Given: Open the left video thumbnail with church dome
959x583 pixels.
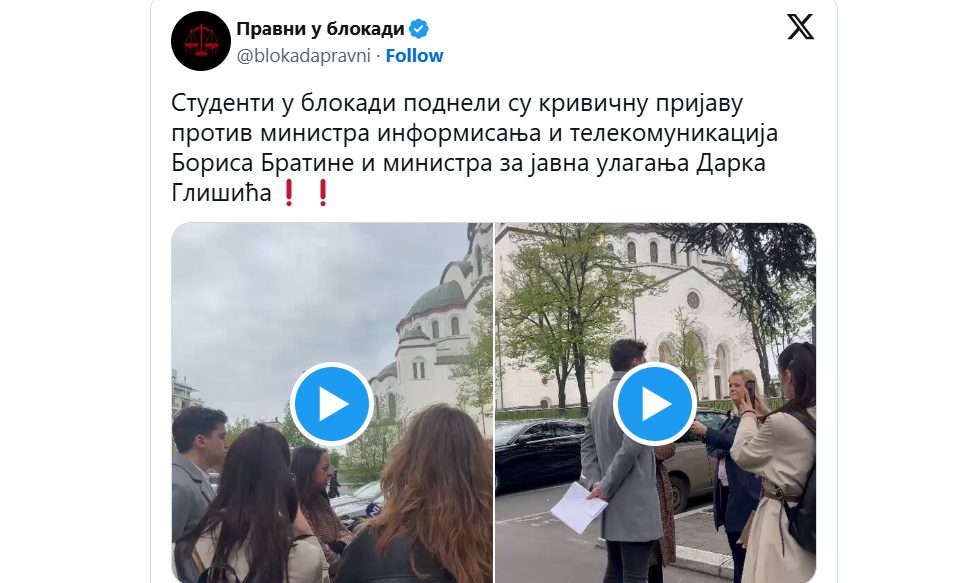Looking at the screenshot, I should (331, 403).
